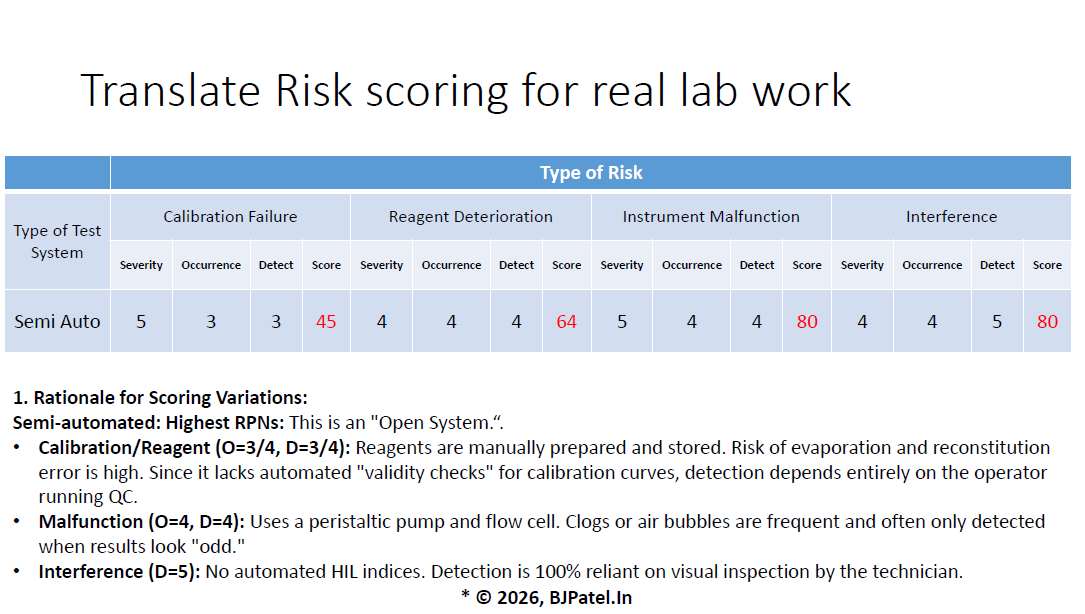Click the red Calibration Failure score 45
The image size is (1085, 614).
click(x=326, y=321)
